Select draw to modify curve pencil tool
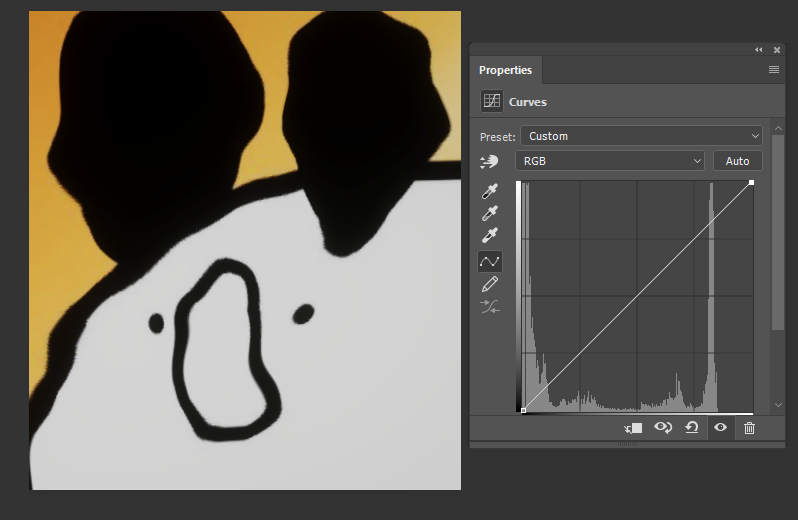Screen dimensions: 798x520 490,284
